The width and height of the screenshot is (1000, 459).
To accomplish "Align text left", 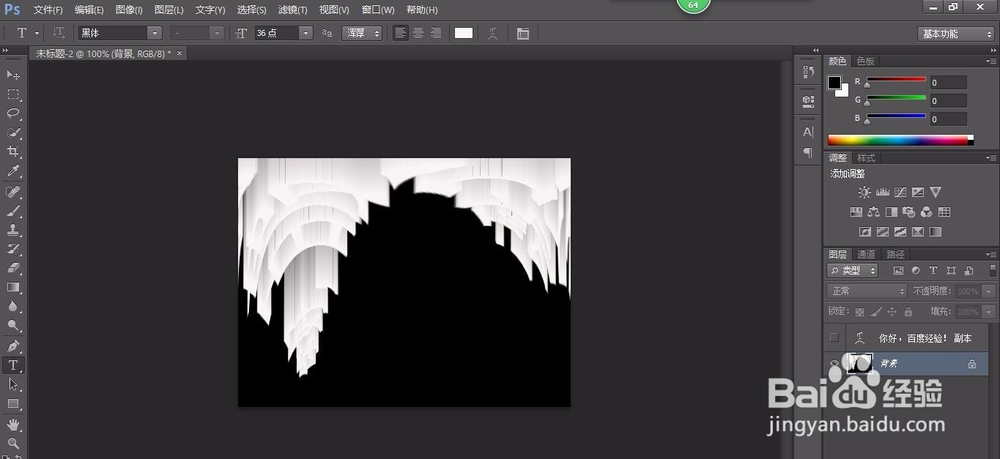I will [401, 33].
